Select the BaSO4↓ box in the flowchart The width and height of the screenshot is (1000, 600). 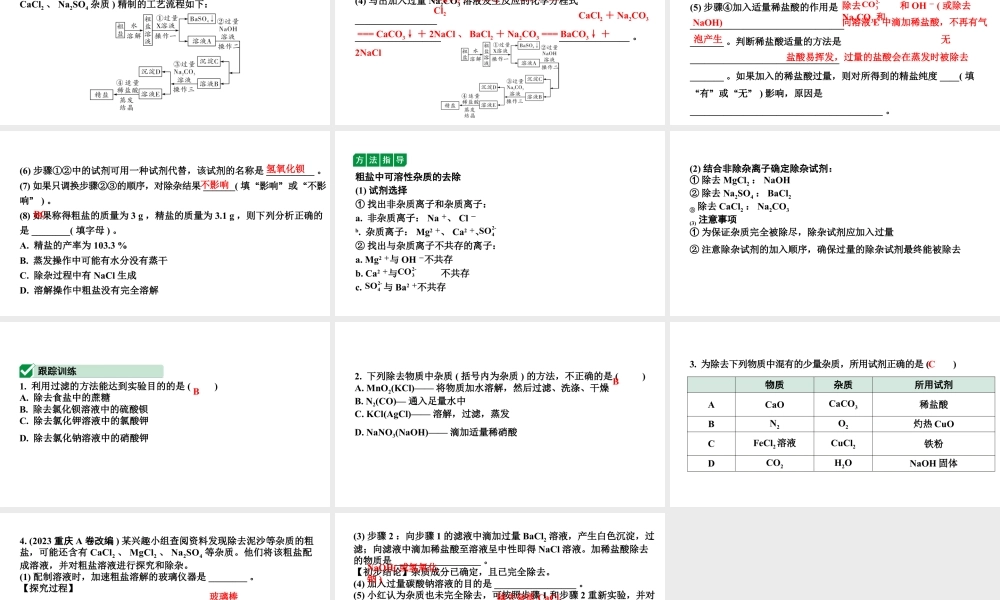[200, 21]
